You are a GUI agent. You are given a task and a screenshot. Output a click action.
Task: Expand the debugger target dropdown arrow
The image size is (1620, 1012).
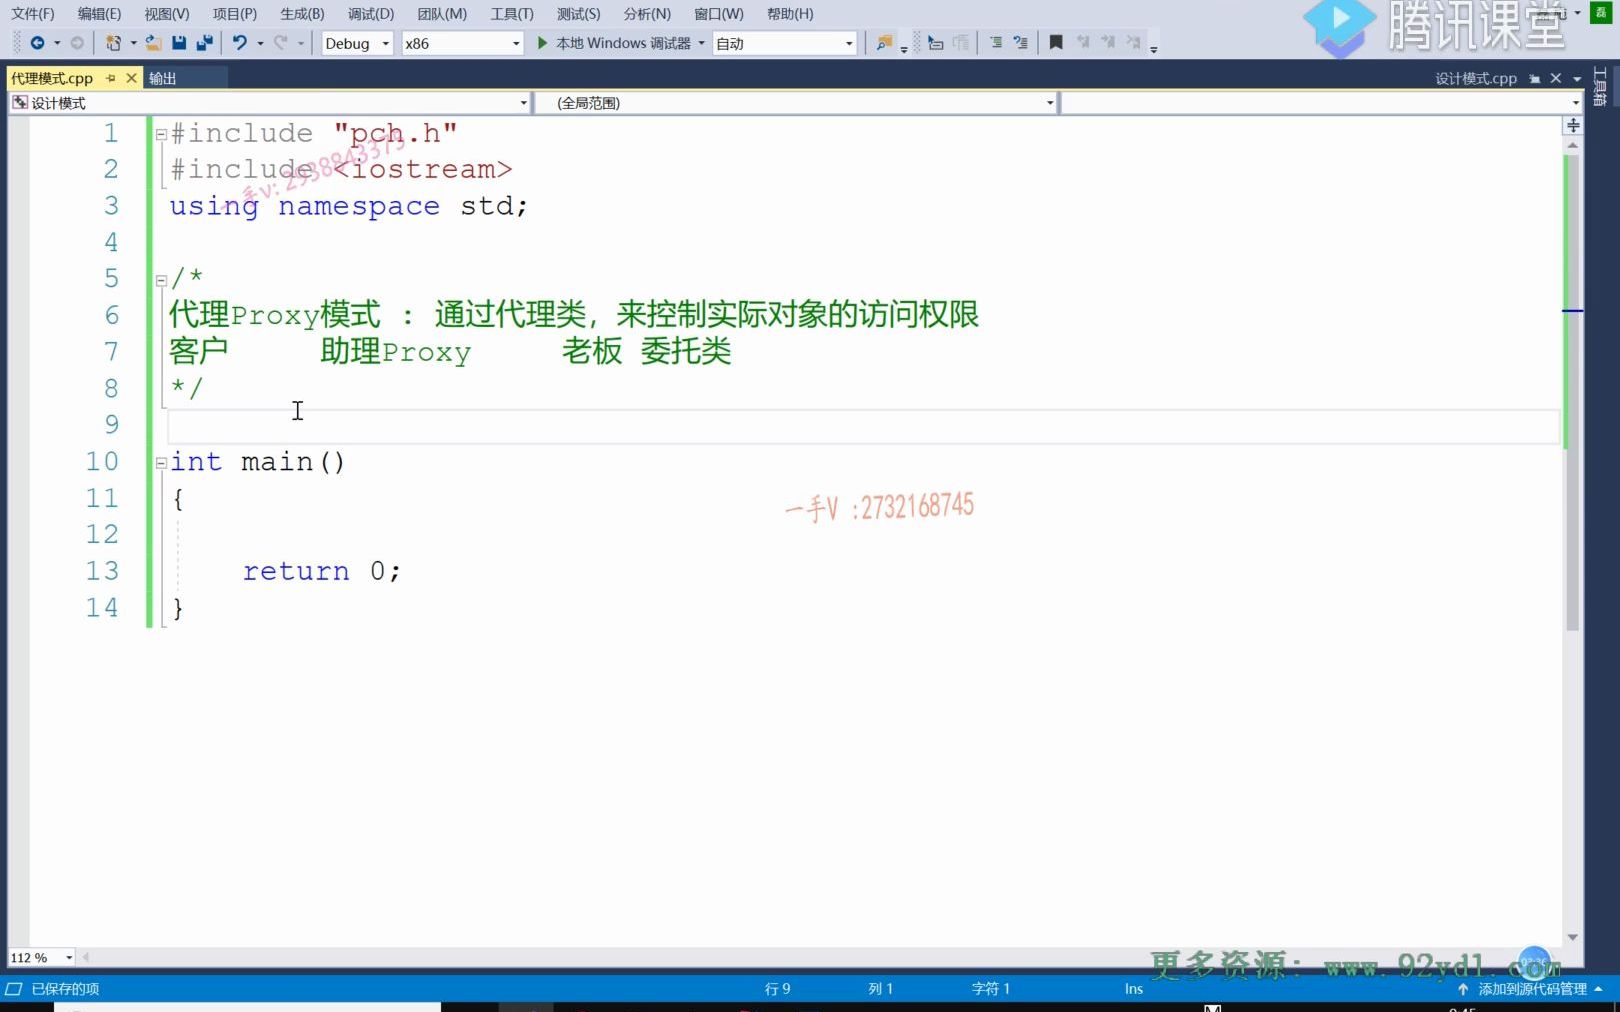click(x=702, y=43)
